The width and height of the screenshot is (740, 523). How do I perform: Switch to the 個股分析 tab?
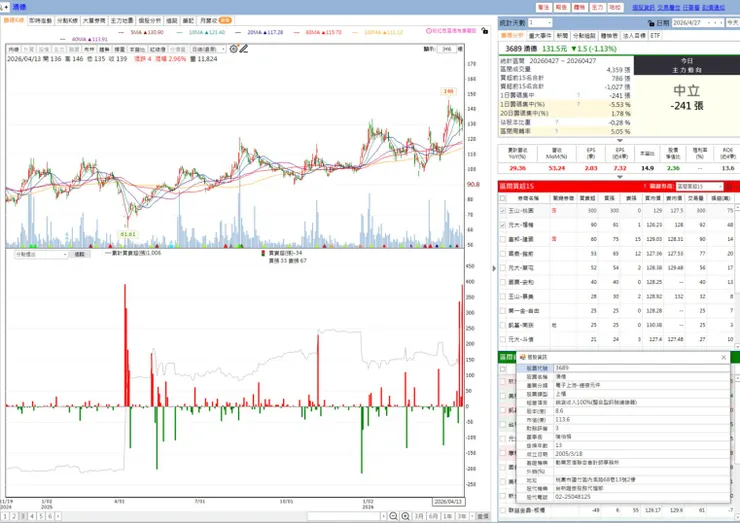150,21
